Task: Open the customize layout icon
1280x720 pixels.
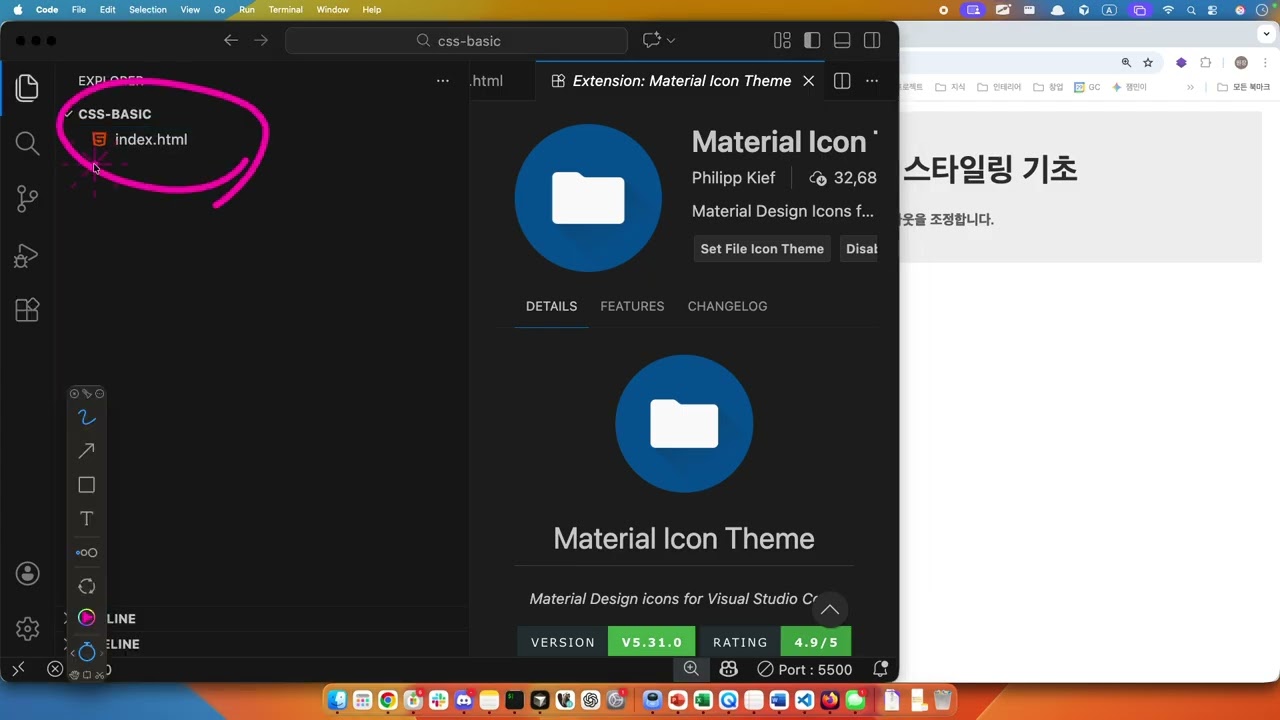Action: tap(782, 40)
